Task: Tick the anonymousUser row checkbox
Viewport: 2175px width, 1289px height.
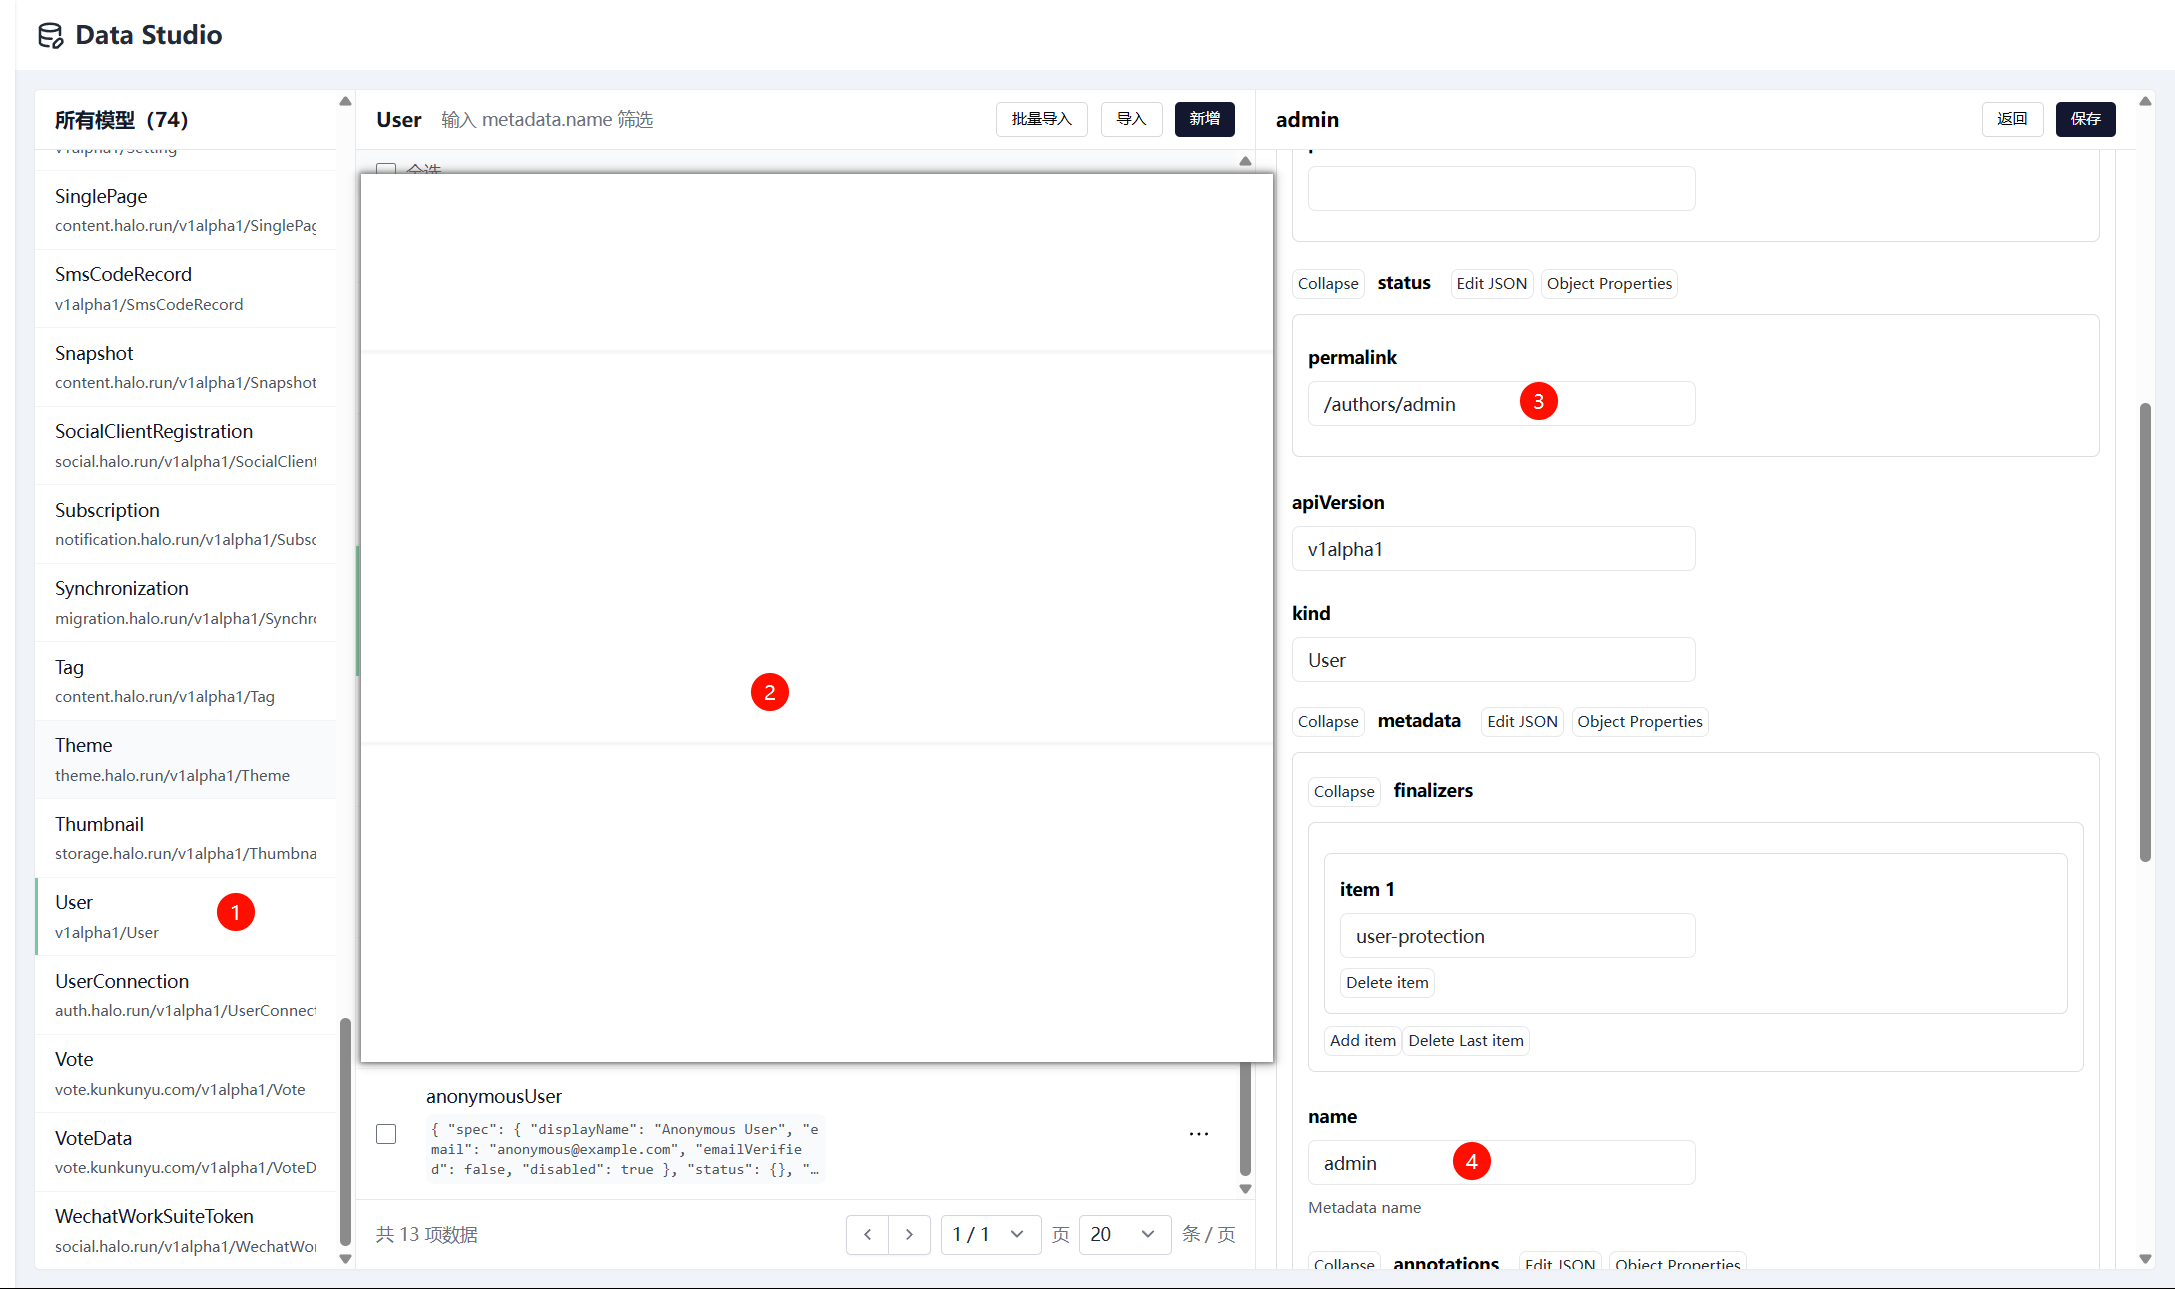Action: (x=386, y=1134)
